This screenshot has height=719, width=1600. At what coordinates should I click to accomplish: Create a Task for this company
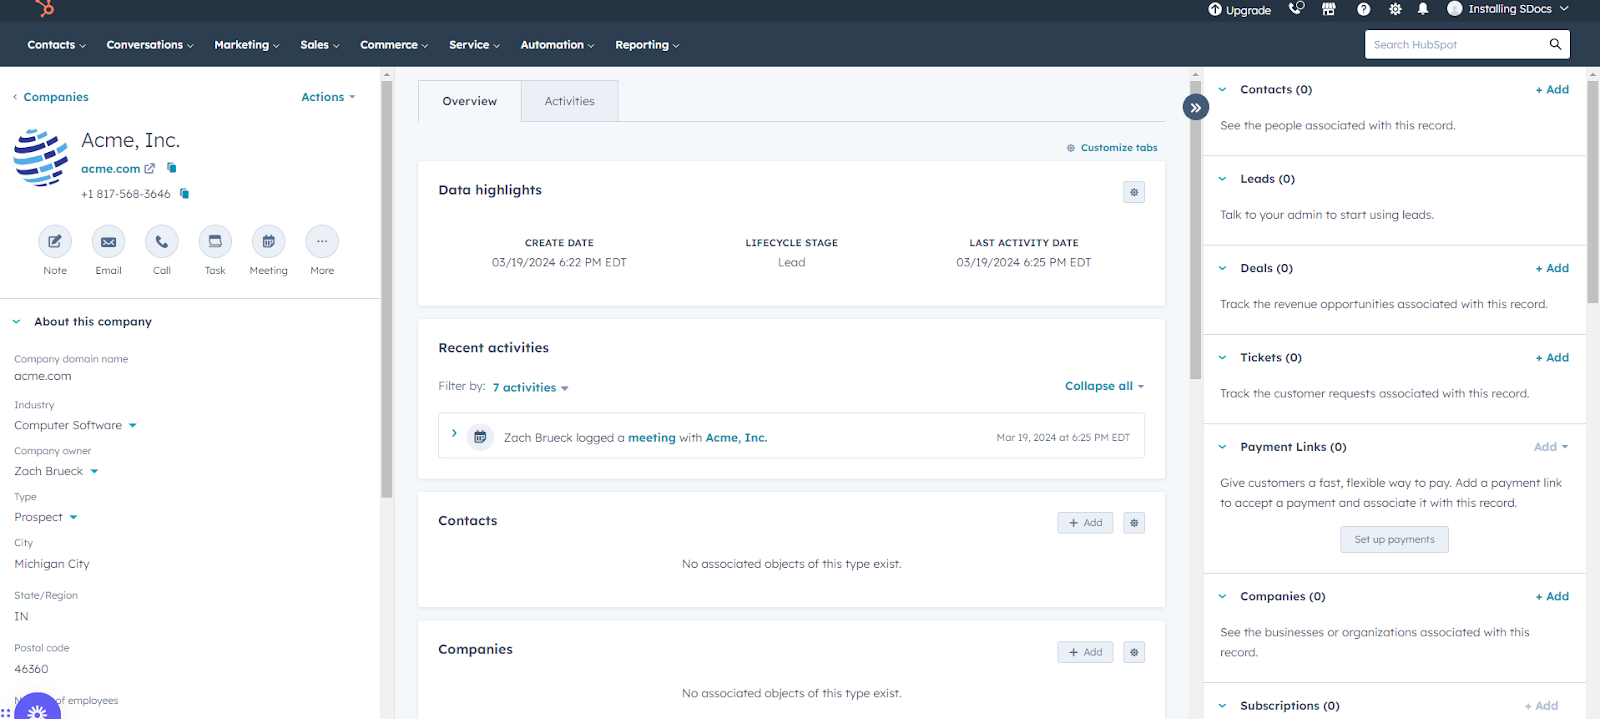pos(215,241)
